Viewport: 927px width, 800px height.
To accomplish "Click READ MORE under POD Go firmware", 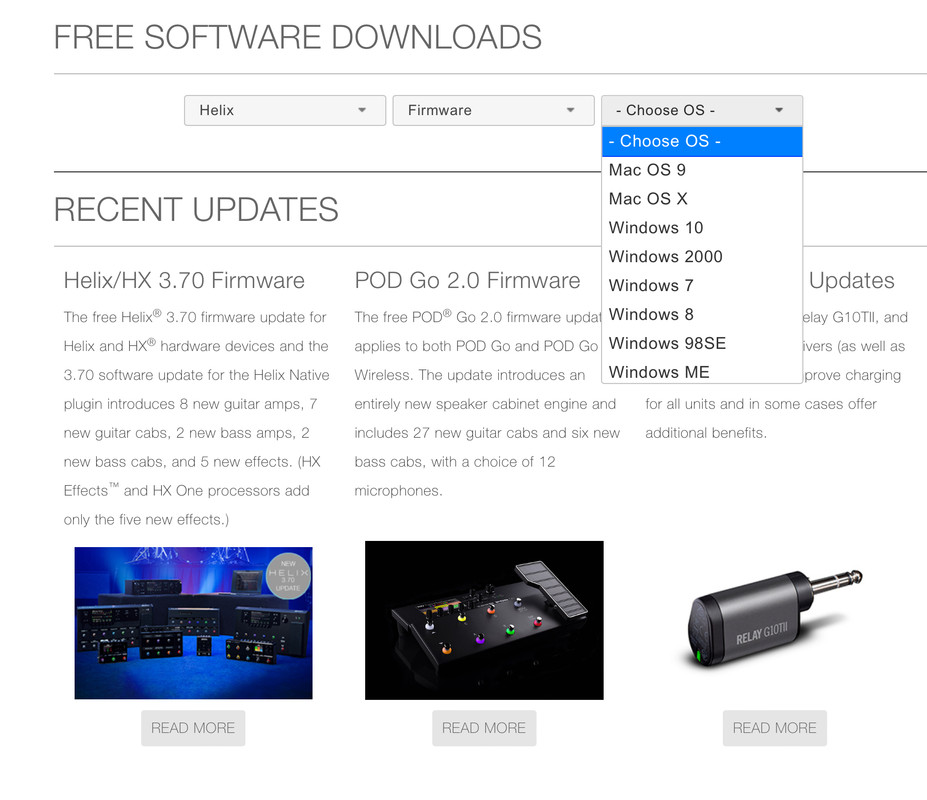I will coord(484,728).
